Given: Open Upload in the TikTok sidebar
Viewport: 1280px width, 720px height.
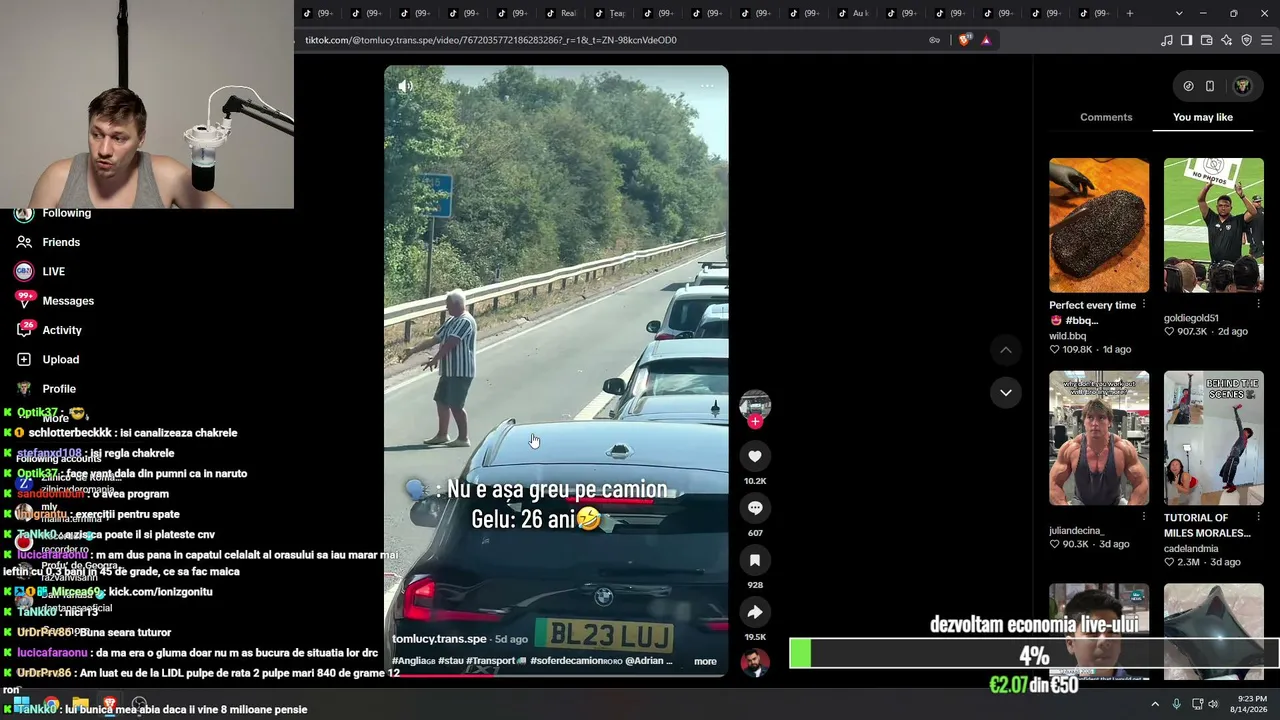Looking at the screenshot, I should point(61,359).
